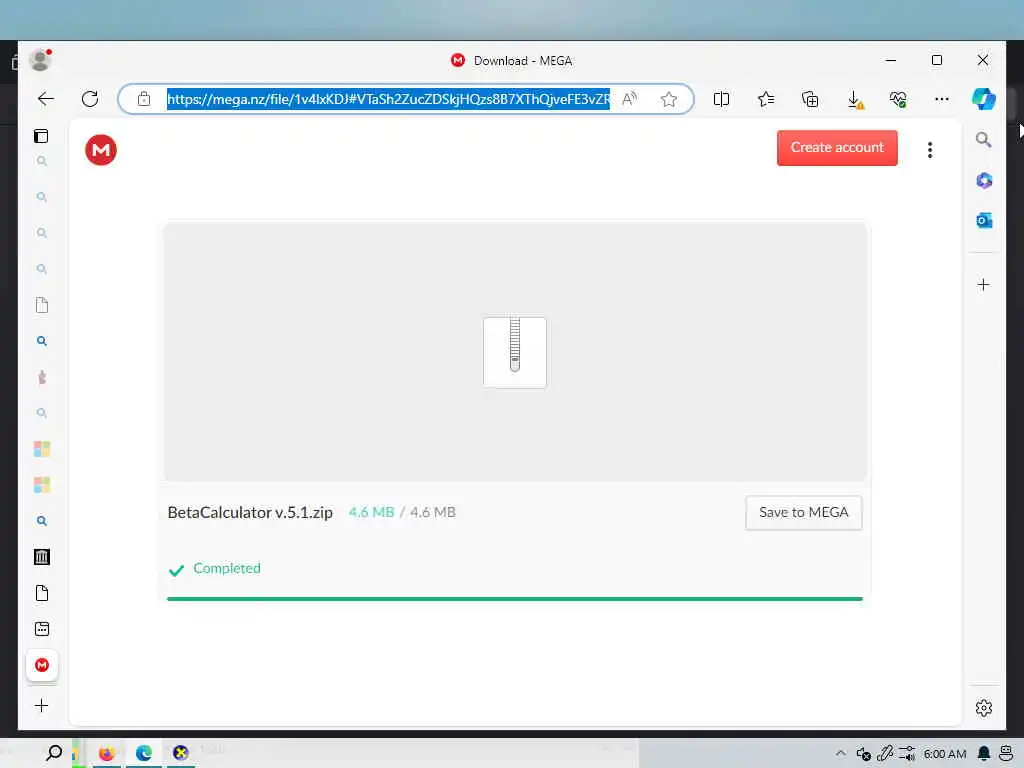Image resolution: width=1024 pixels, height=768 pixels.
Task: Click the green 4.6 MB downloaded size
Action: [x=372, y=513]
